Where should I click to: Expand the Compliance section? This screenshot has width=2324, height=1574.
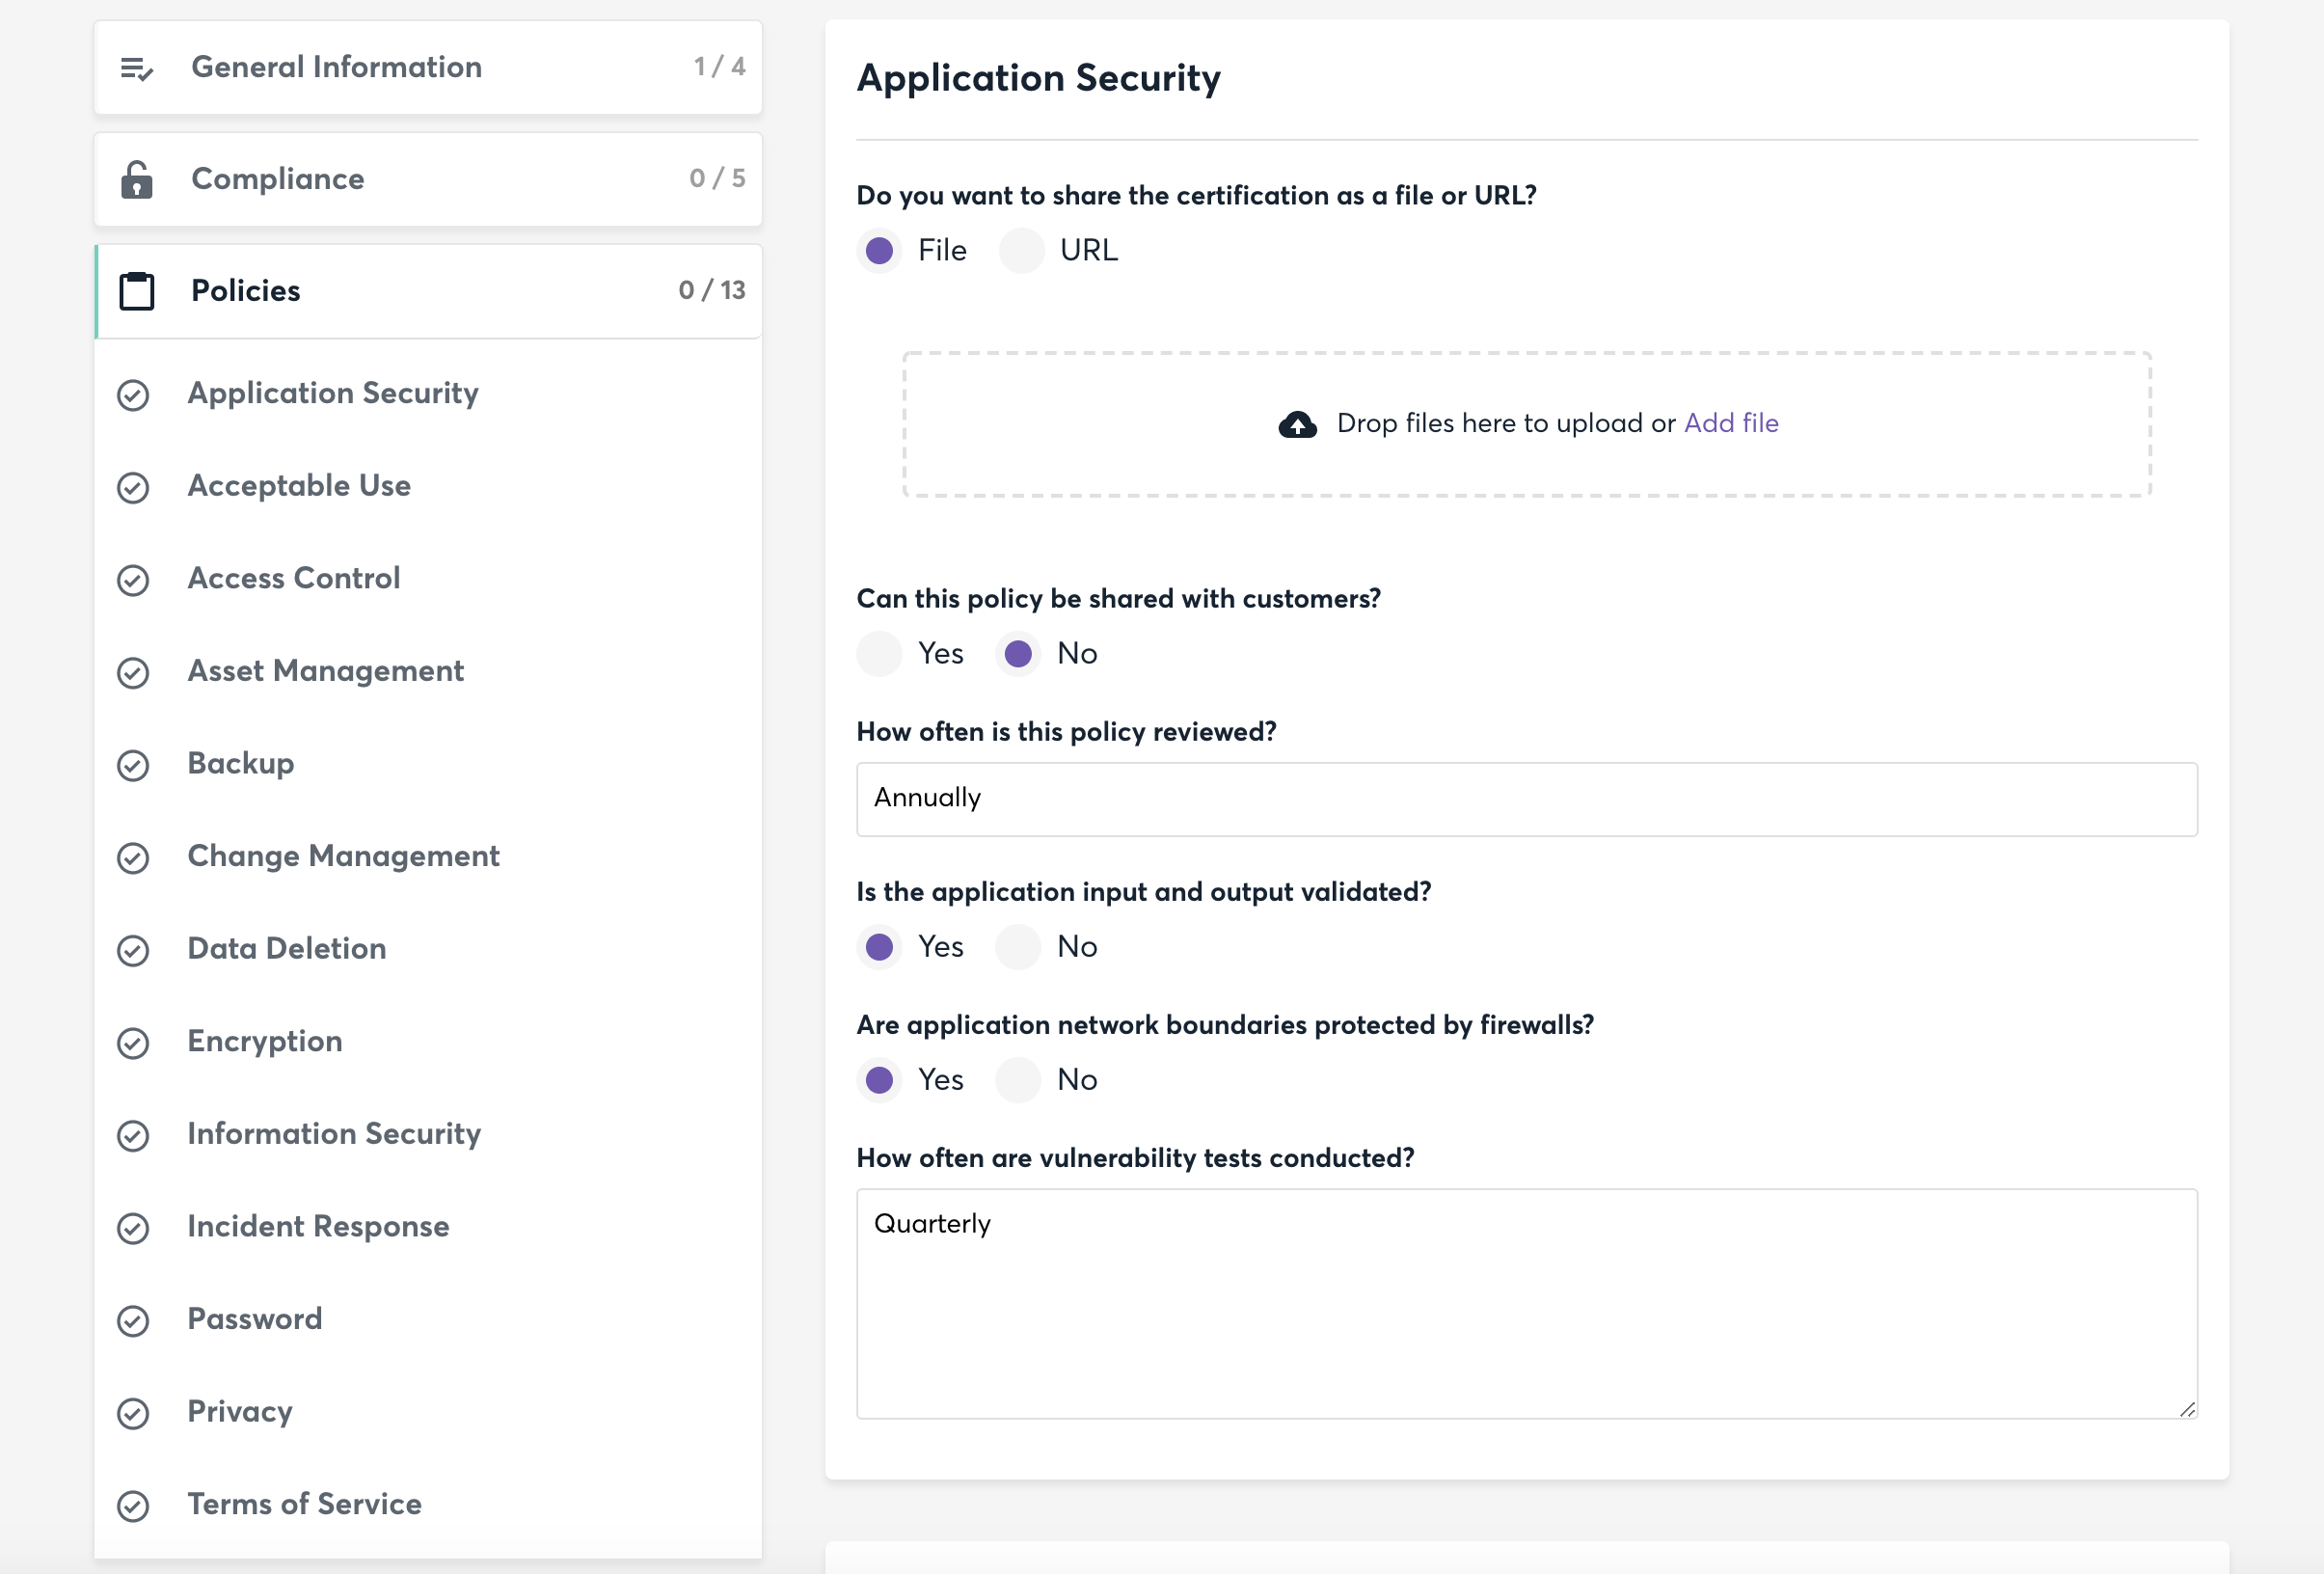pyautogui.click(x=428, y=179)
